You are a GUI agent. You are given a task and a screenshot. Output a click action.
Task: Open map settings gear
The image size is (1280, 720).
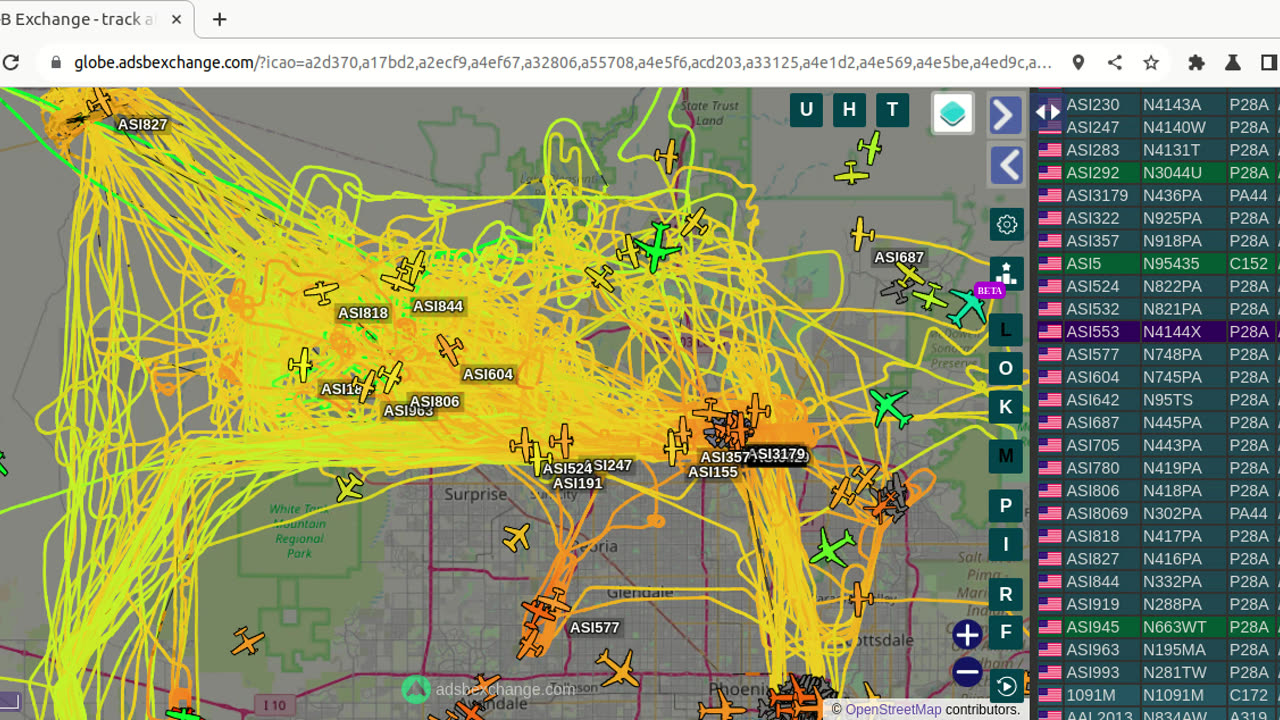coord(1006,224)
